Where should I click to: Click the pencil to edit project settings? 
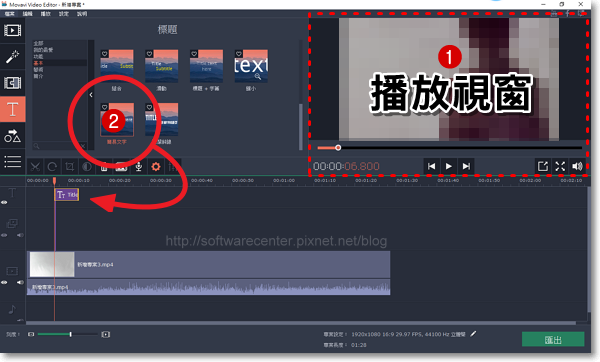click(473, 334)
